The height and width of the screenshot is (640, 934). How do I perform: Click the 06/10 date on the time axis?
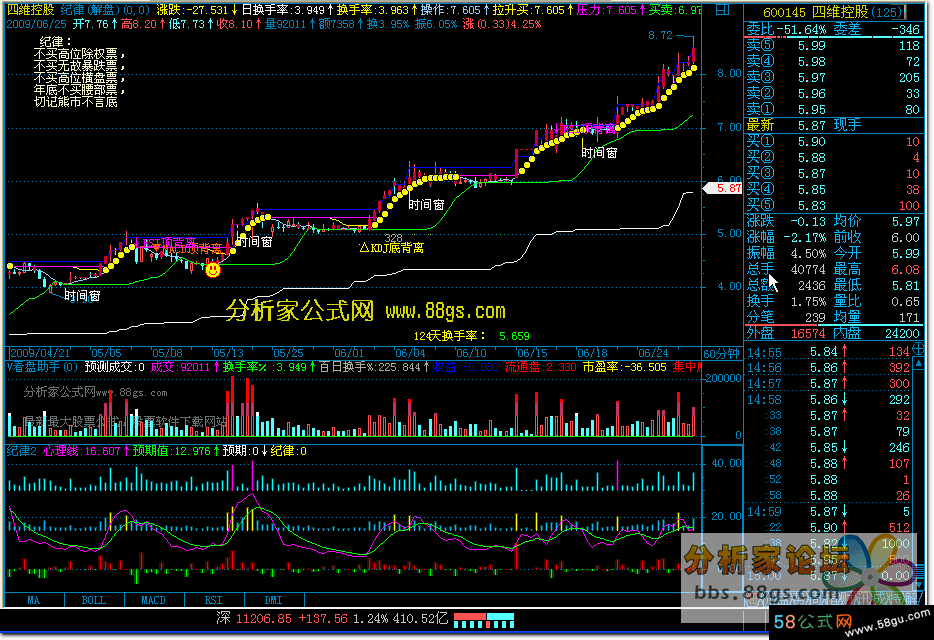pos(471,353)
